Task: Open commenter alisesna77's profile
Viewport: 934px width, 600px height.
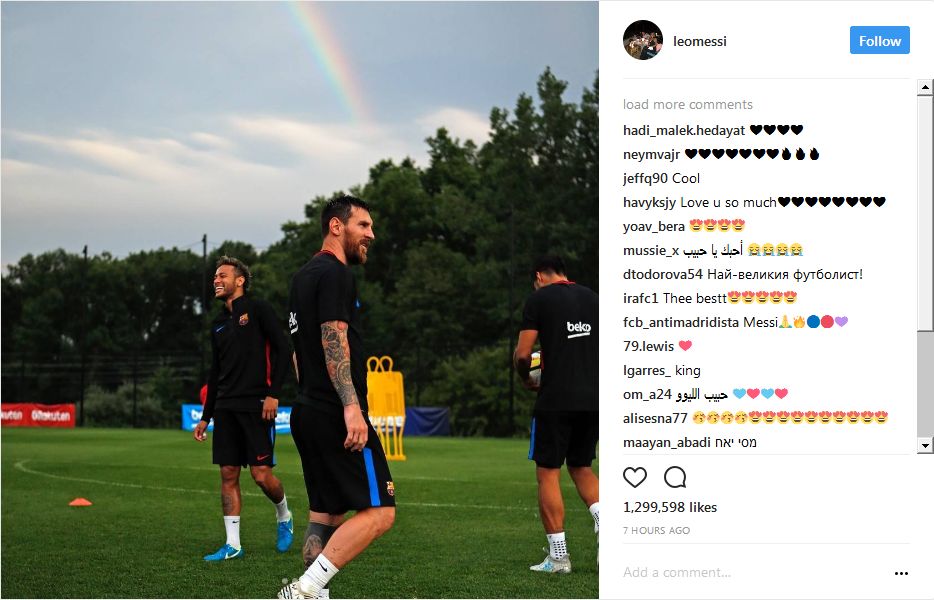Action: tap(655, 418)
